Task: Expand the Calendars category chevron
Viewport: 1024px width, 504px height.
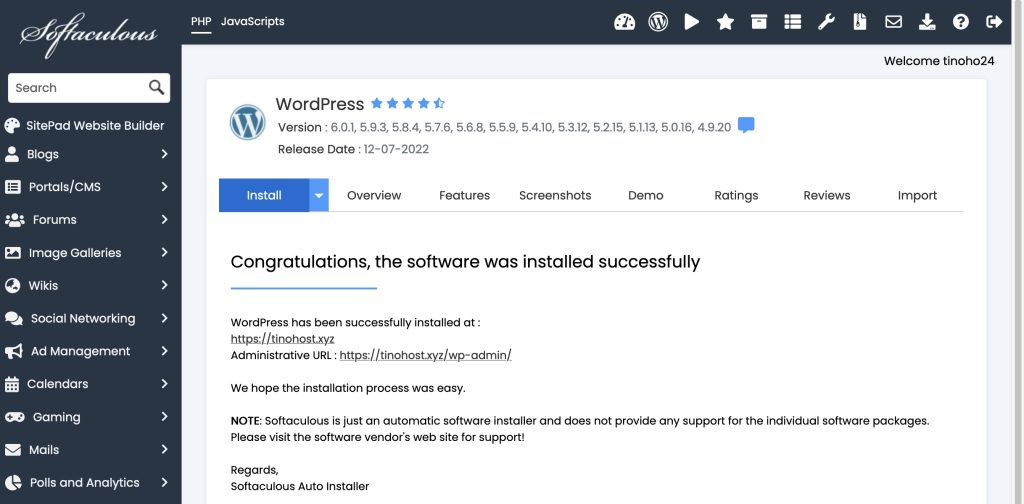Action: pos(165,384)
